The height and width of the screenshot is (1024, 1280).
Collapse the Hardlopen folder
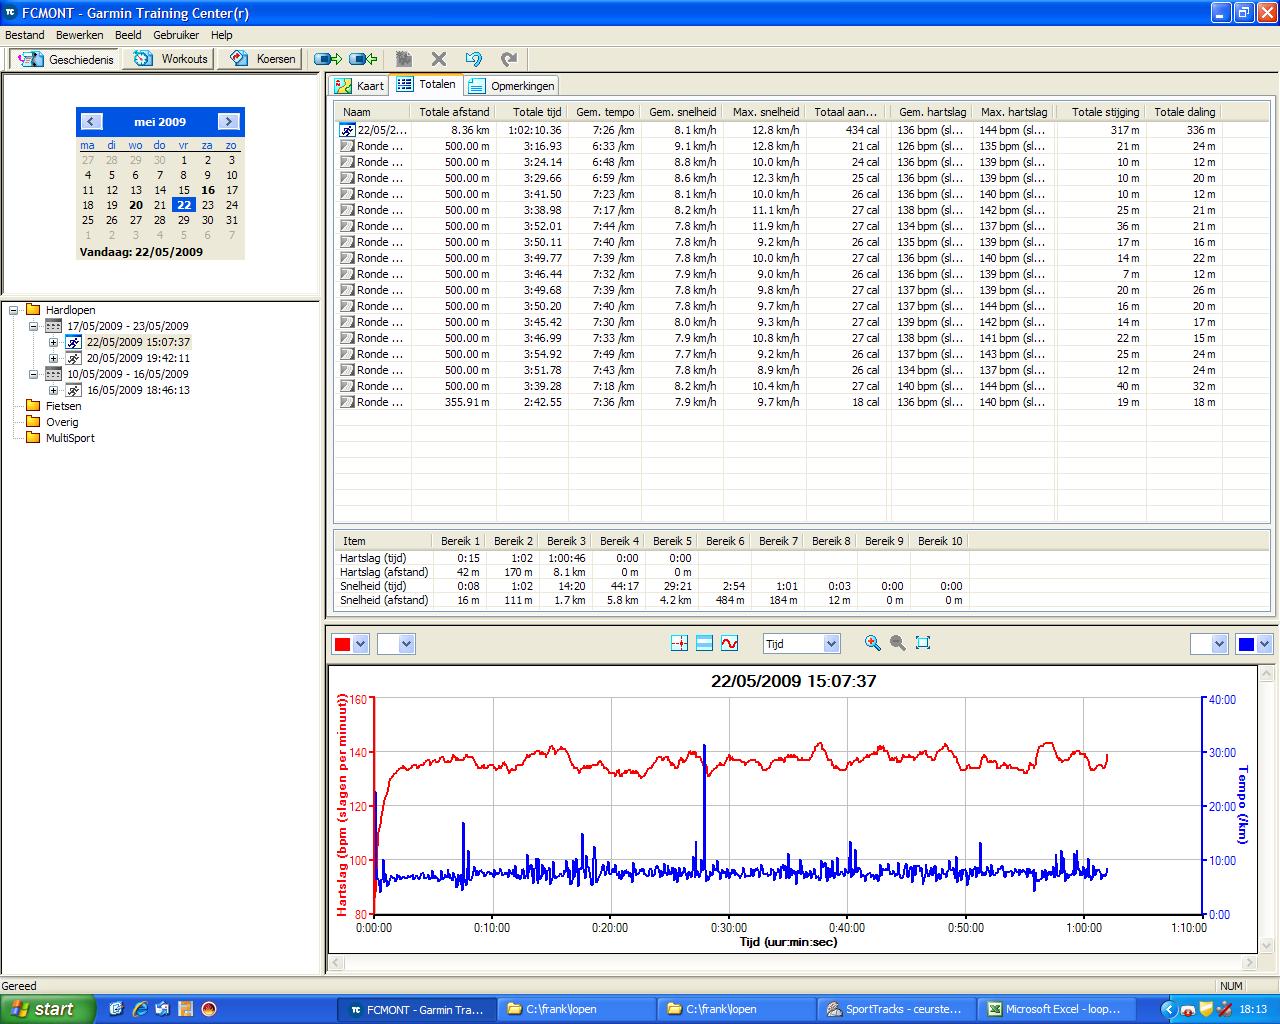14,310
